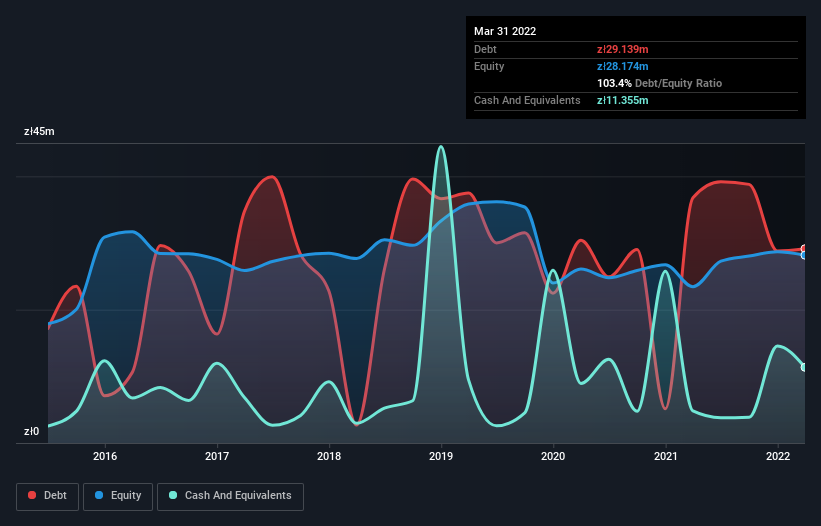Toggle Cash And Equivalents legend button
The height and width of the screenshot is (526, 821).
(x=230, y=496)
